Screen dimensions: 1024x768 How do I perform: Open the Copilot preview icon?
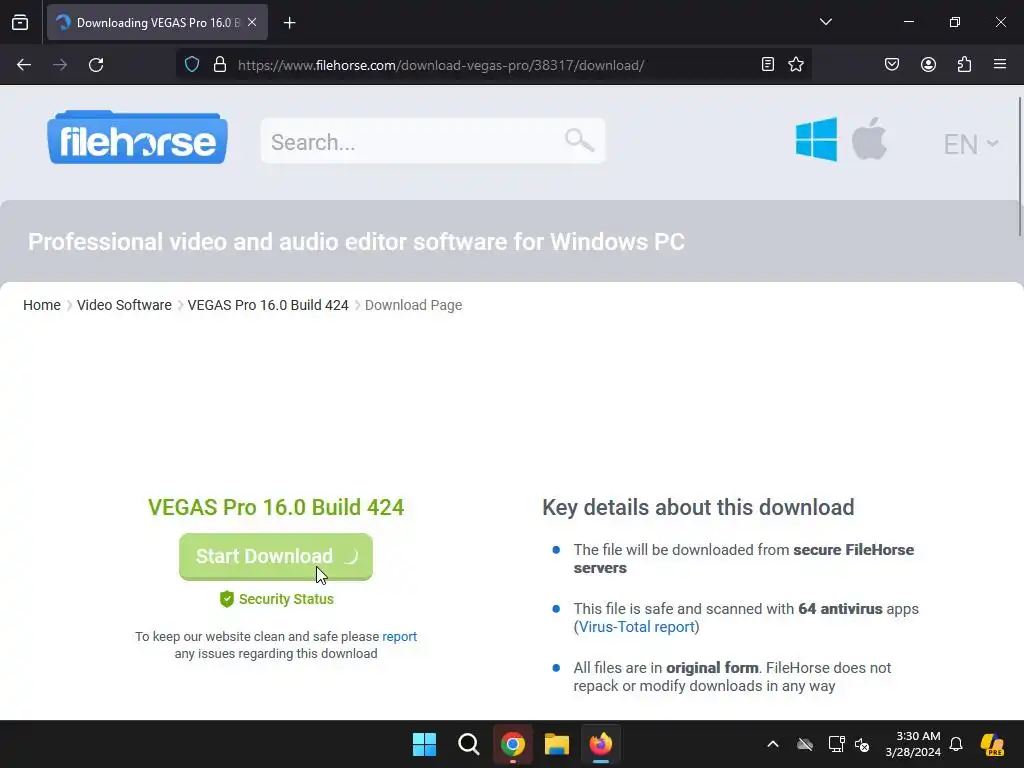click(x=993, y=744)
